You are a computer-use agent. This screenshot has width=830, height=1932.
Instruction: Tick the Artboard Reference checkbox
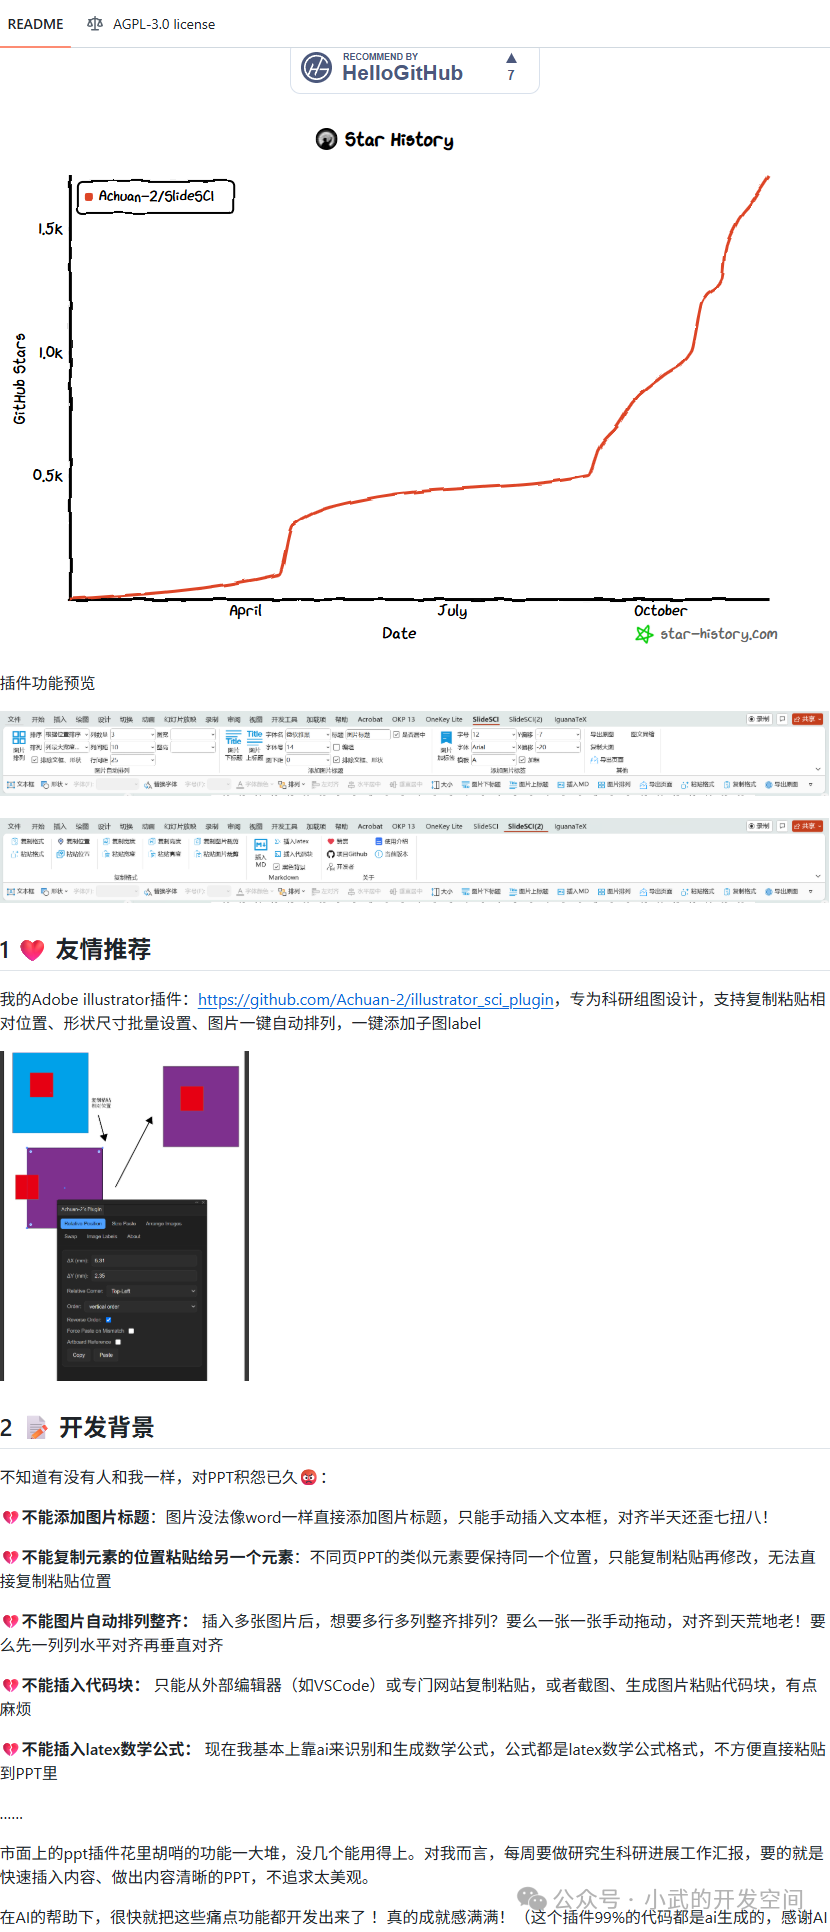(118, 1342)
